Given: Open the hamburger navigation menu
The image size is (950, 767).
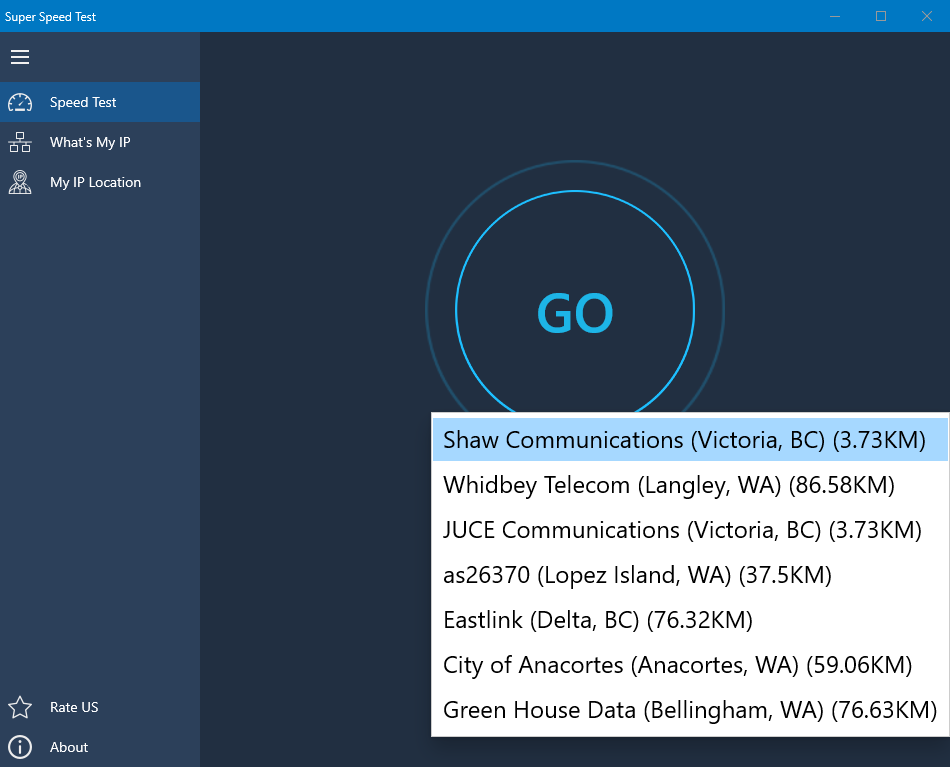Looking at the screenshot, I should (20, 57).
